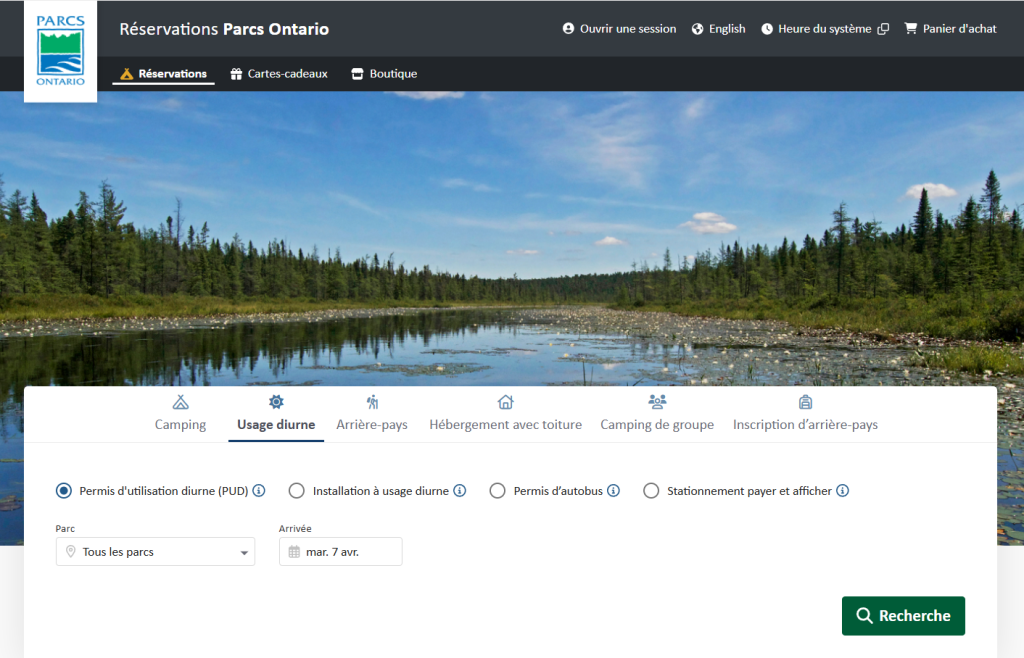Screen dimensions: 1024x658
Task: Click the roofed cabin icon above Hébergement avec toiture
Action: (505, 401)
